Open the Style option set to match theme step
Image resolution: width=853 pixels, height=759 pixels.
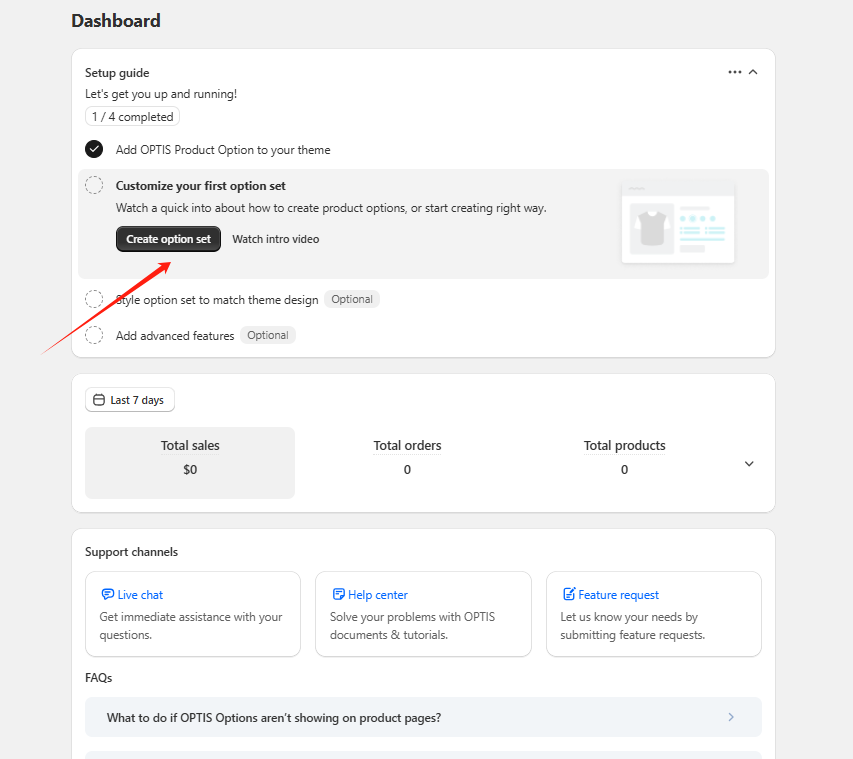pyautogui.click(x=217, y=299)
